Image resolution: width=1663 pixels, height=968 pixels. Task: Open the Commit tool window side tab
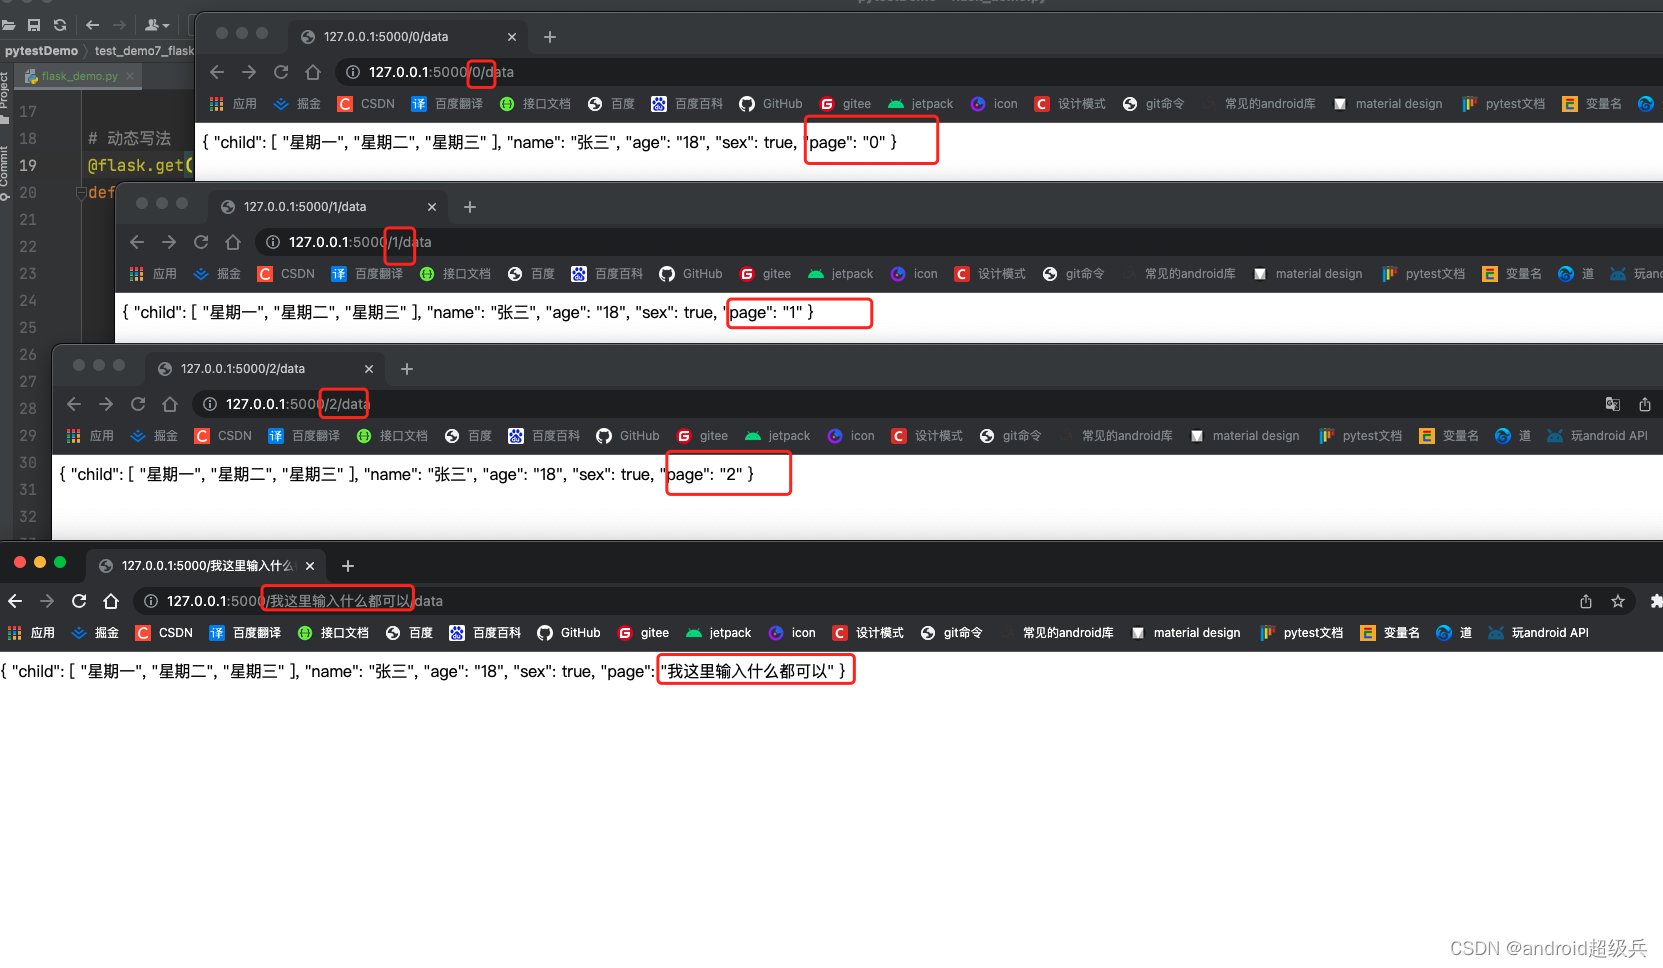coord(5,172)
